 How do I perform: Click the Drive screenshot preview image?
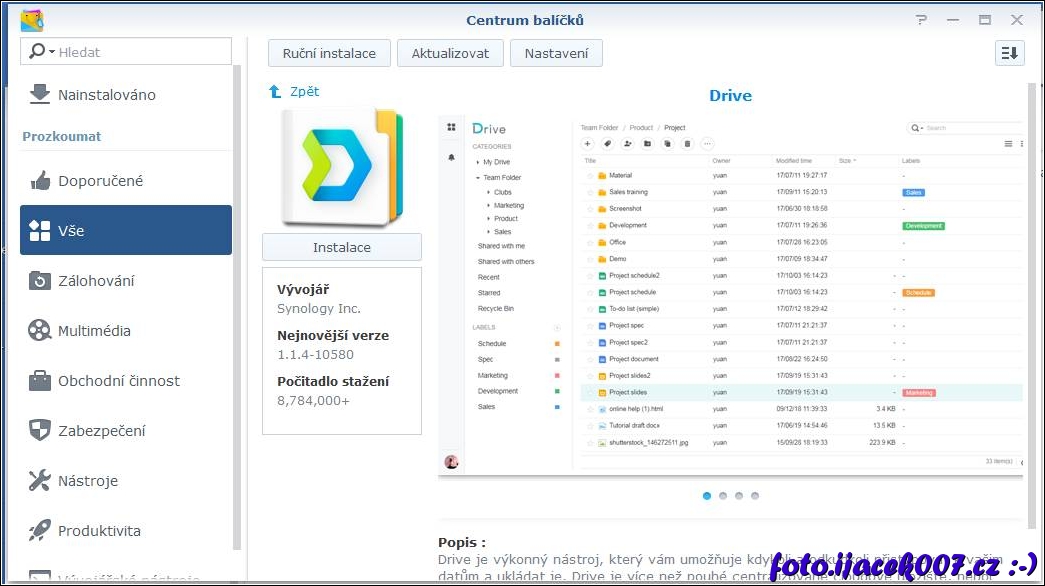click(x=730, y=296)
